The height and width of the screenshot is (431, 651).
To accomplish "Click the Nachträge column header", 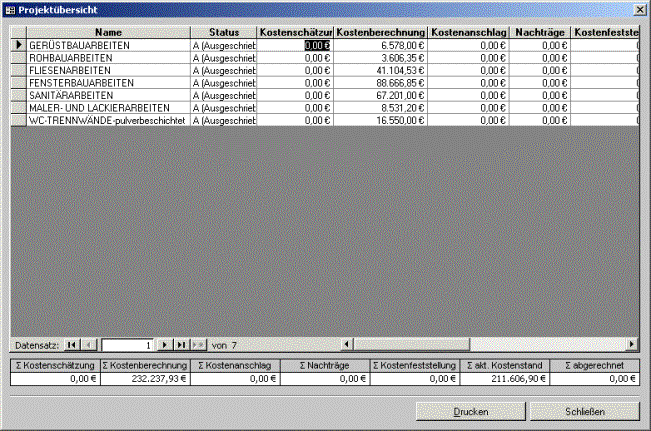I will pos(541,33).
